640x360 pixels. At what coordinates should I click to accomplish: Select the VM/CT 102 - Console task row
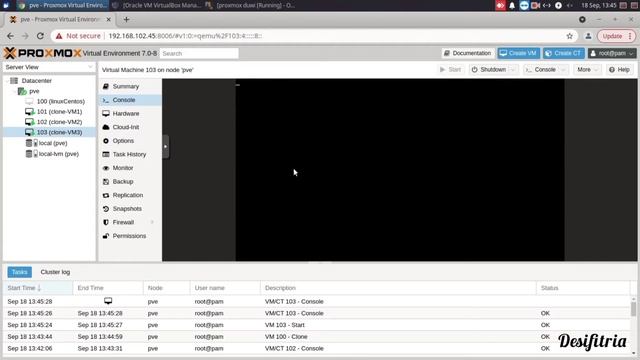(x=317, y=349)
